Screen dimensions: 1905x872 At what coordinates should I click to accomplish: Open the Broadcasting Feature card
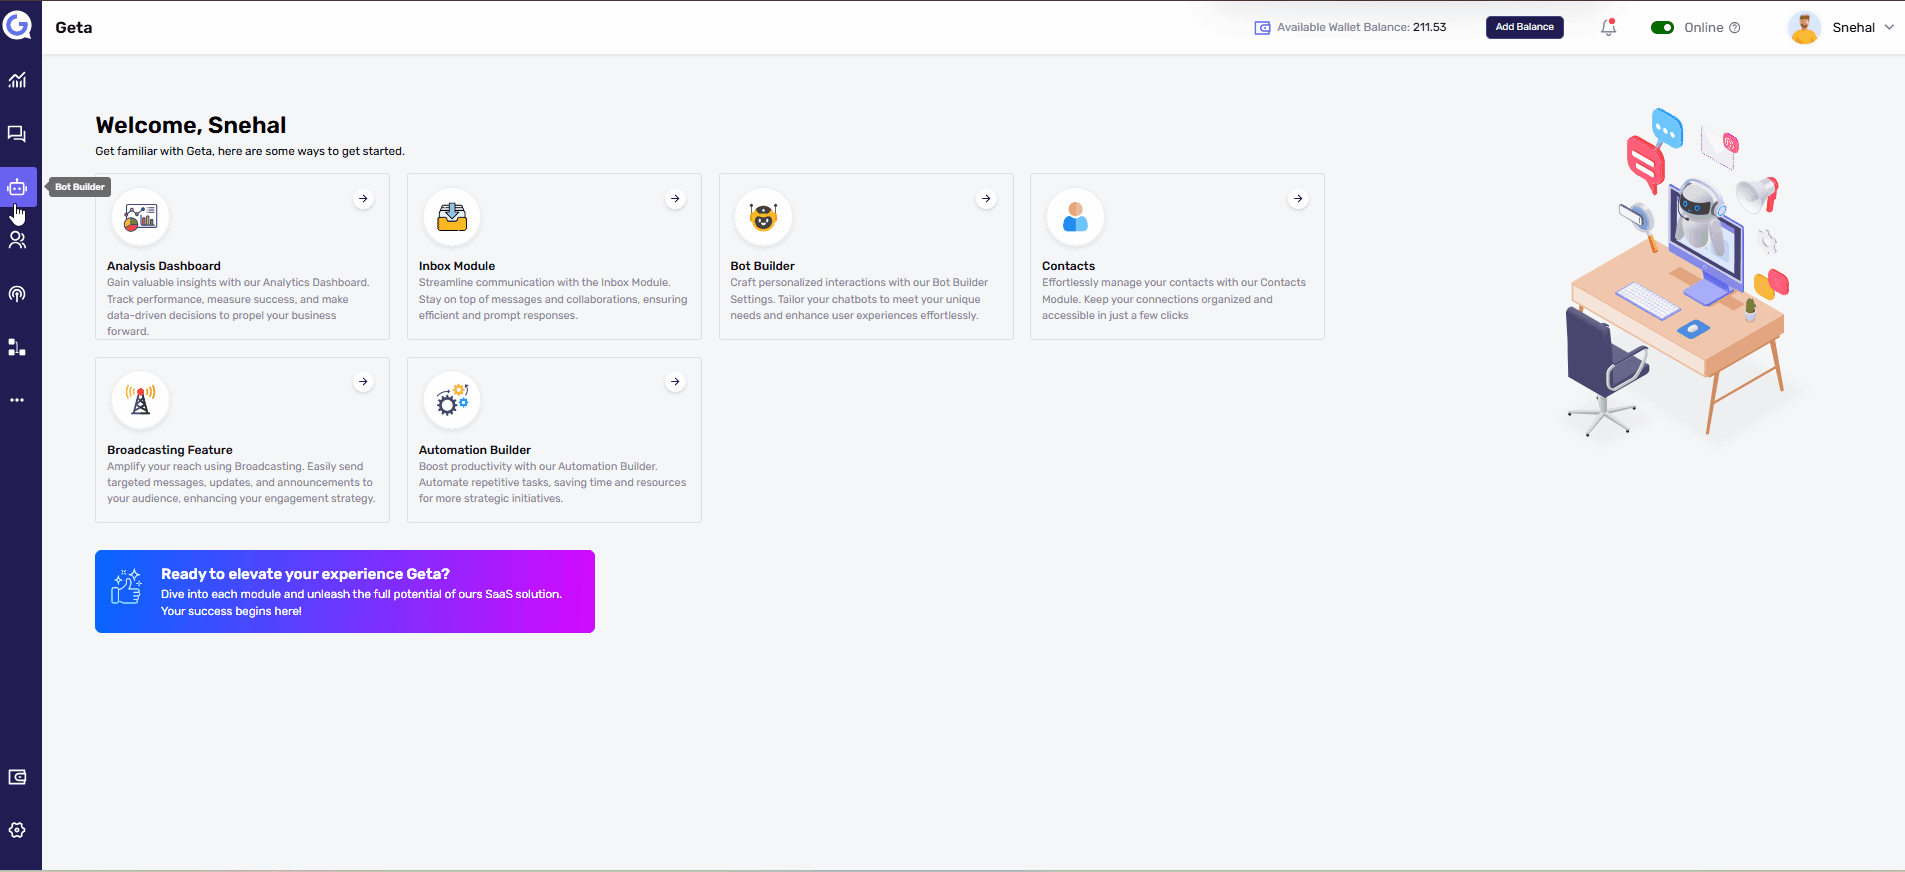[242, 440]
